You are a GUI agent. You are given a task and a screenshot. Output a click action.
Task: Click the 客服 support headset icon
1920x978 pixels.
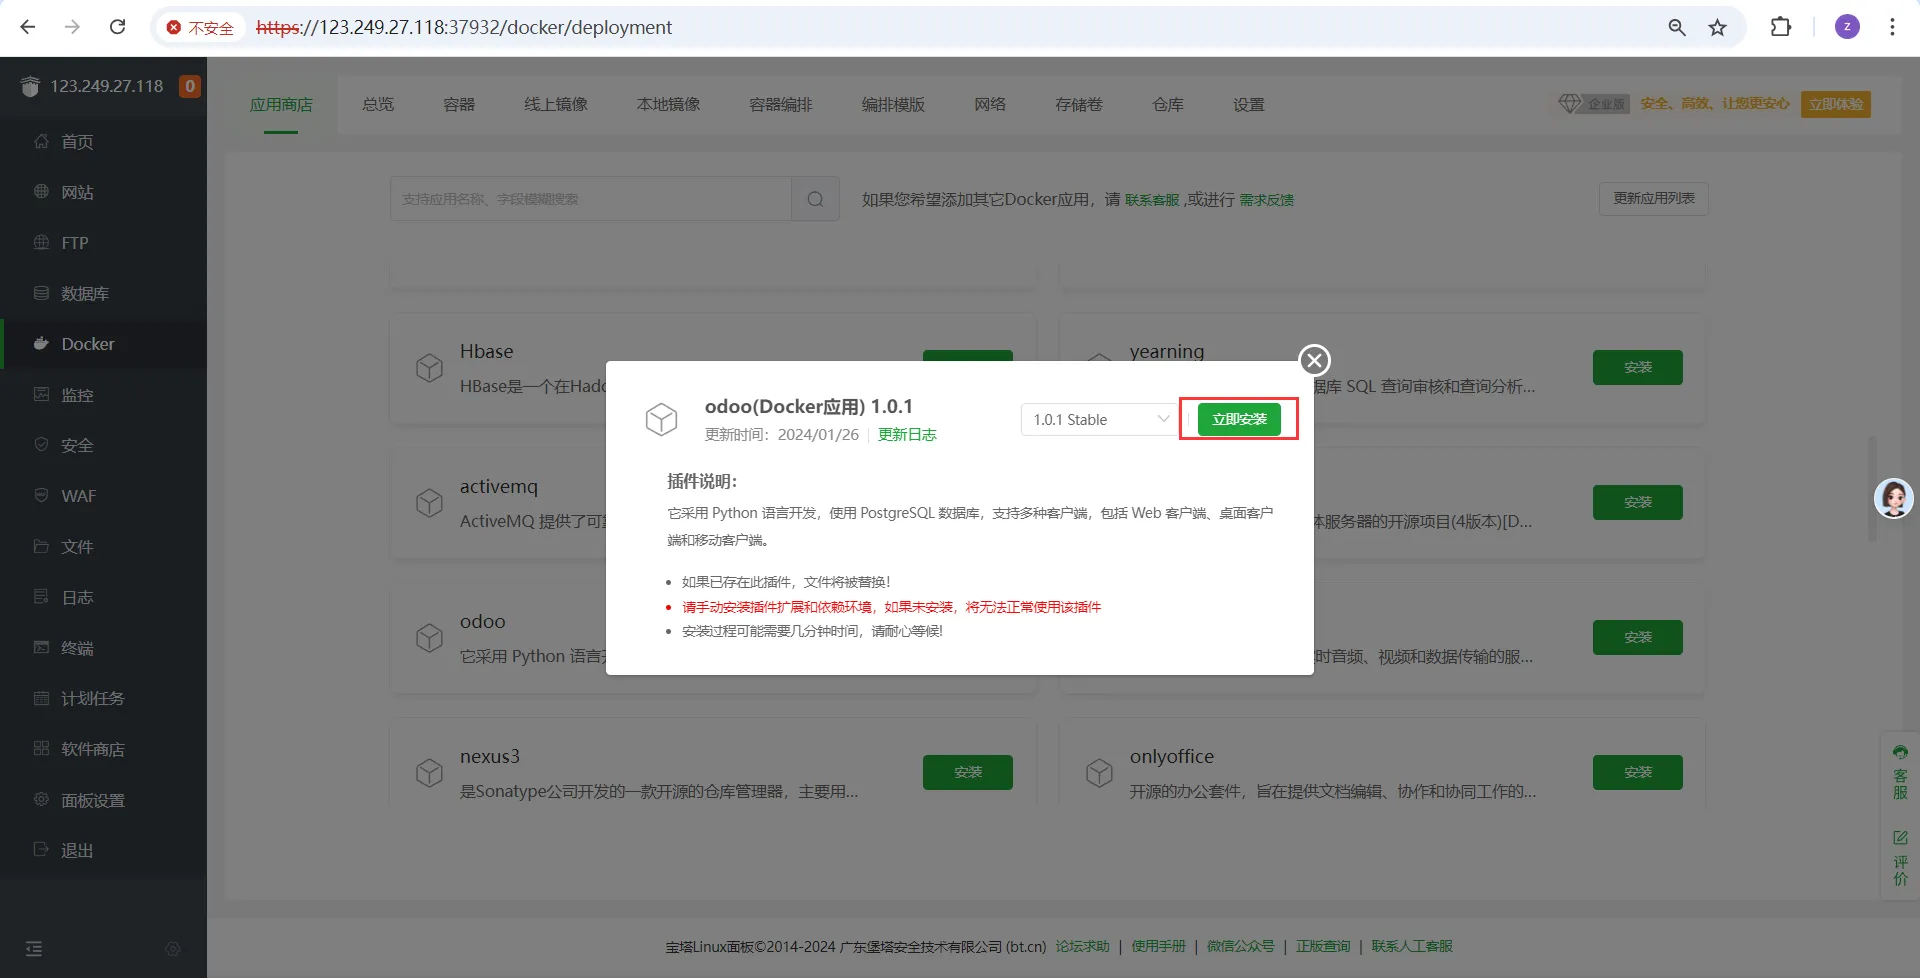[1900, 752]
